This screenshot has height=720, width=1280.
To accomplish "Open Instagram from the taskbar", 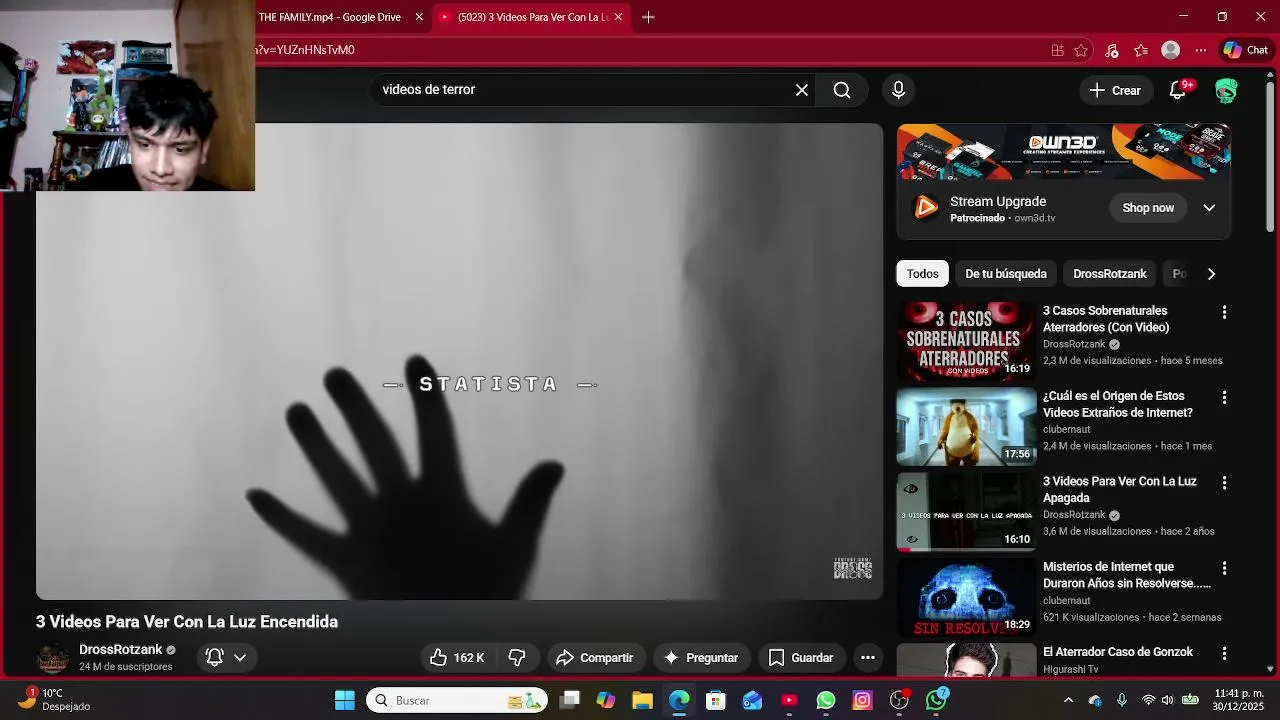I will (862, 700).
